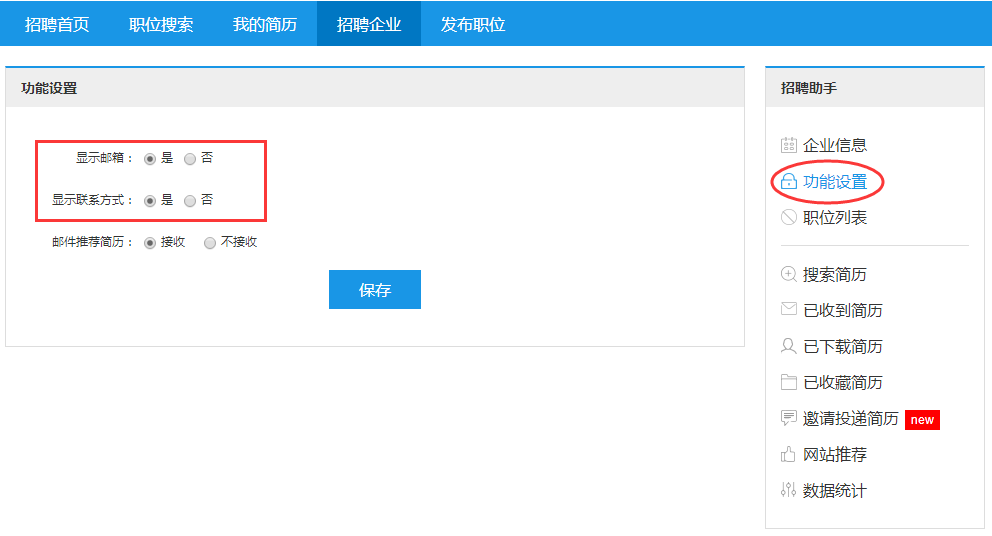Click the envelope icon beside 已收到简历

(x=788, y=310)
